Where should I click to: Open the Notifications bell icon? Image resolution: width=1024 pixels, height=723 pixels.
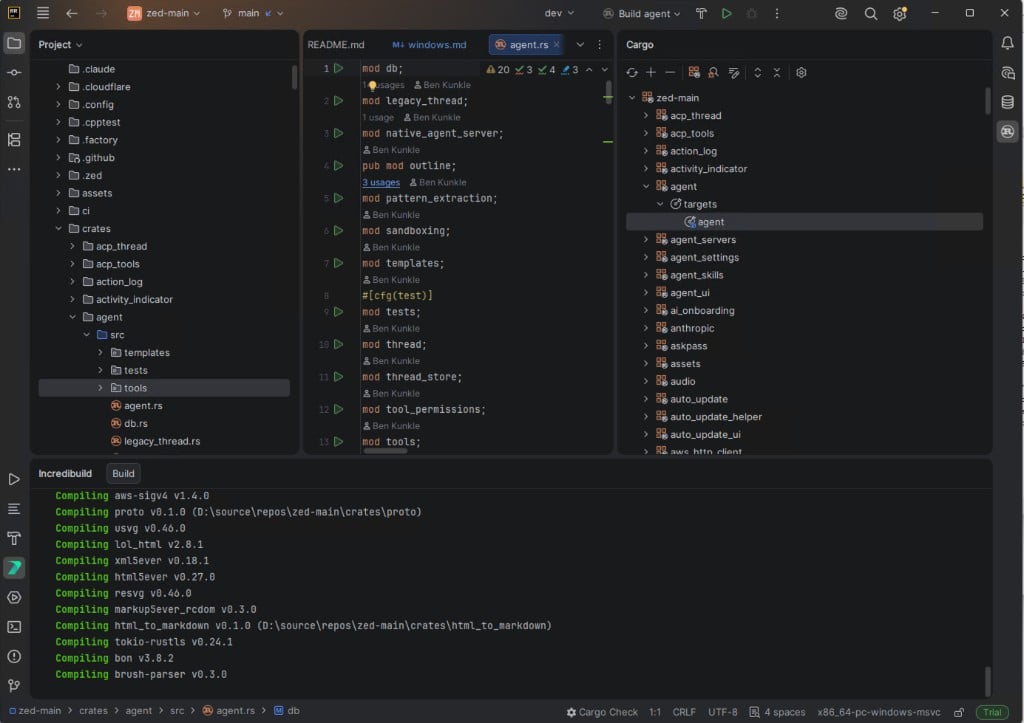pos(1008,44)
